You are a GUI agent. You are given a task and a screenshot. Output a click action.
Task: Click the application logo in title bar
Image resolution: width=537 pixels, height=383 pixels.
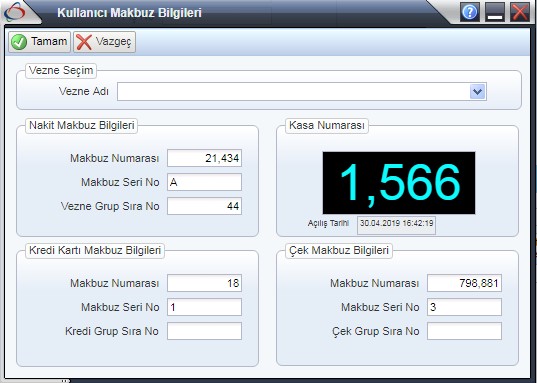coord(15,12)
